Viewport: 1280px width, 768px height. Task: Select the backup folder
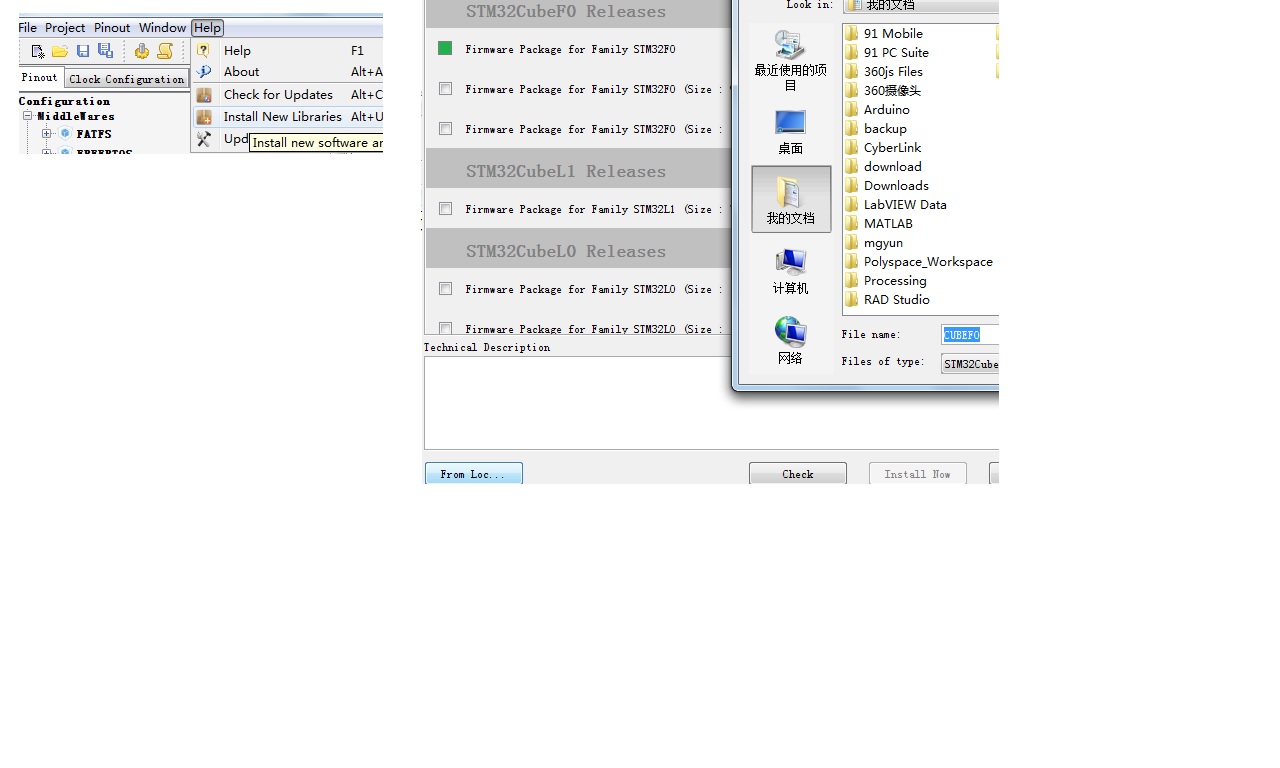(876, 129)
